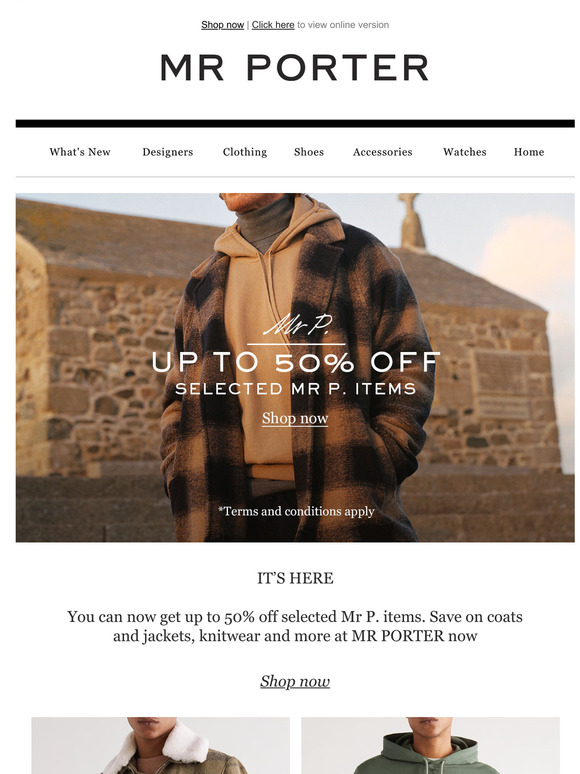Click the italic Shop now link

tap(295, 681)
